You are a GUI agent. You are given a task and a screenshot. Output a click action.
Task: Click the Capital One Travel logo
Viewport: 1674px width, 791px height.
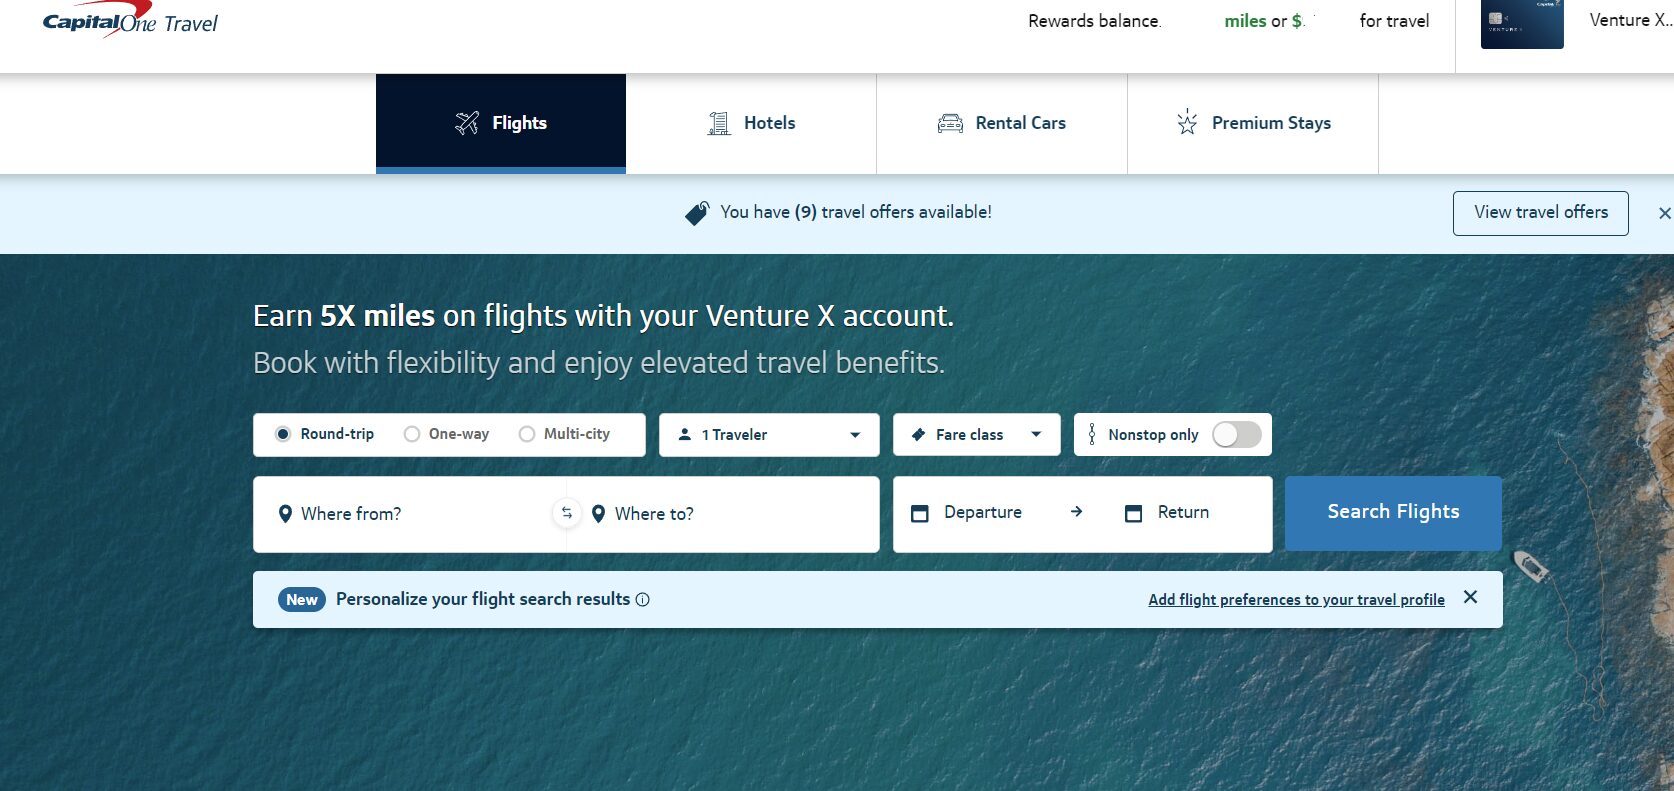tap(130, 21)
